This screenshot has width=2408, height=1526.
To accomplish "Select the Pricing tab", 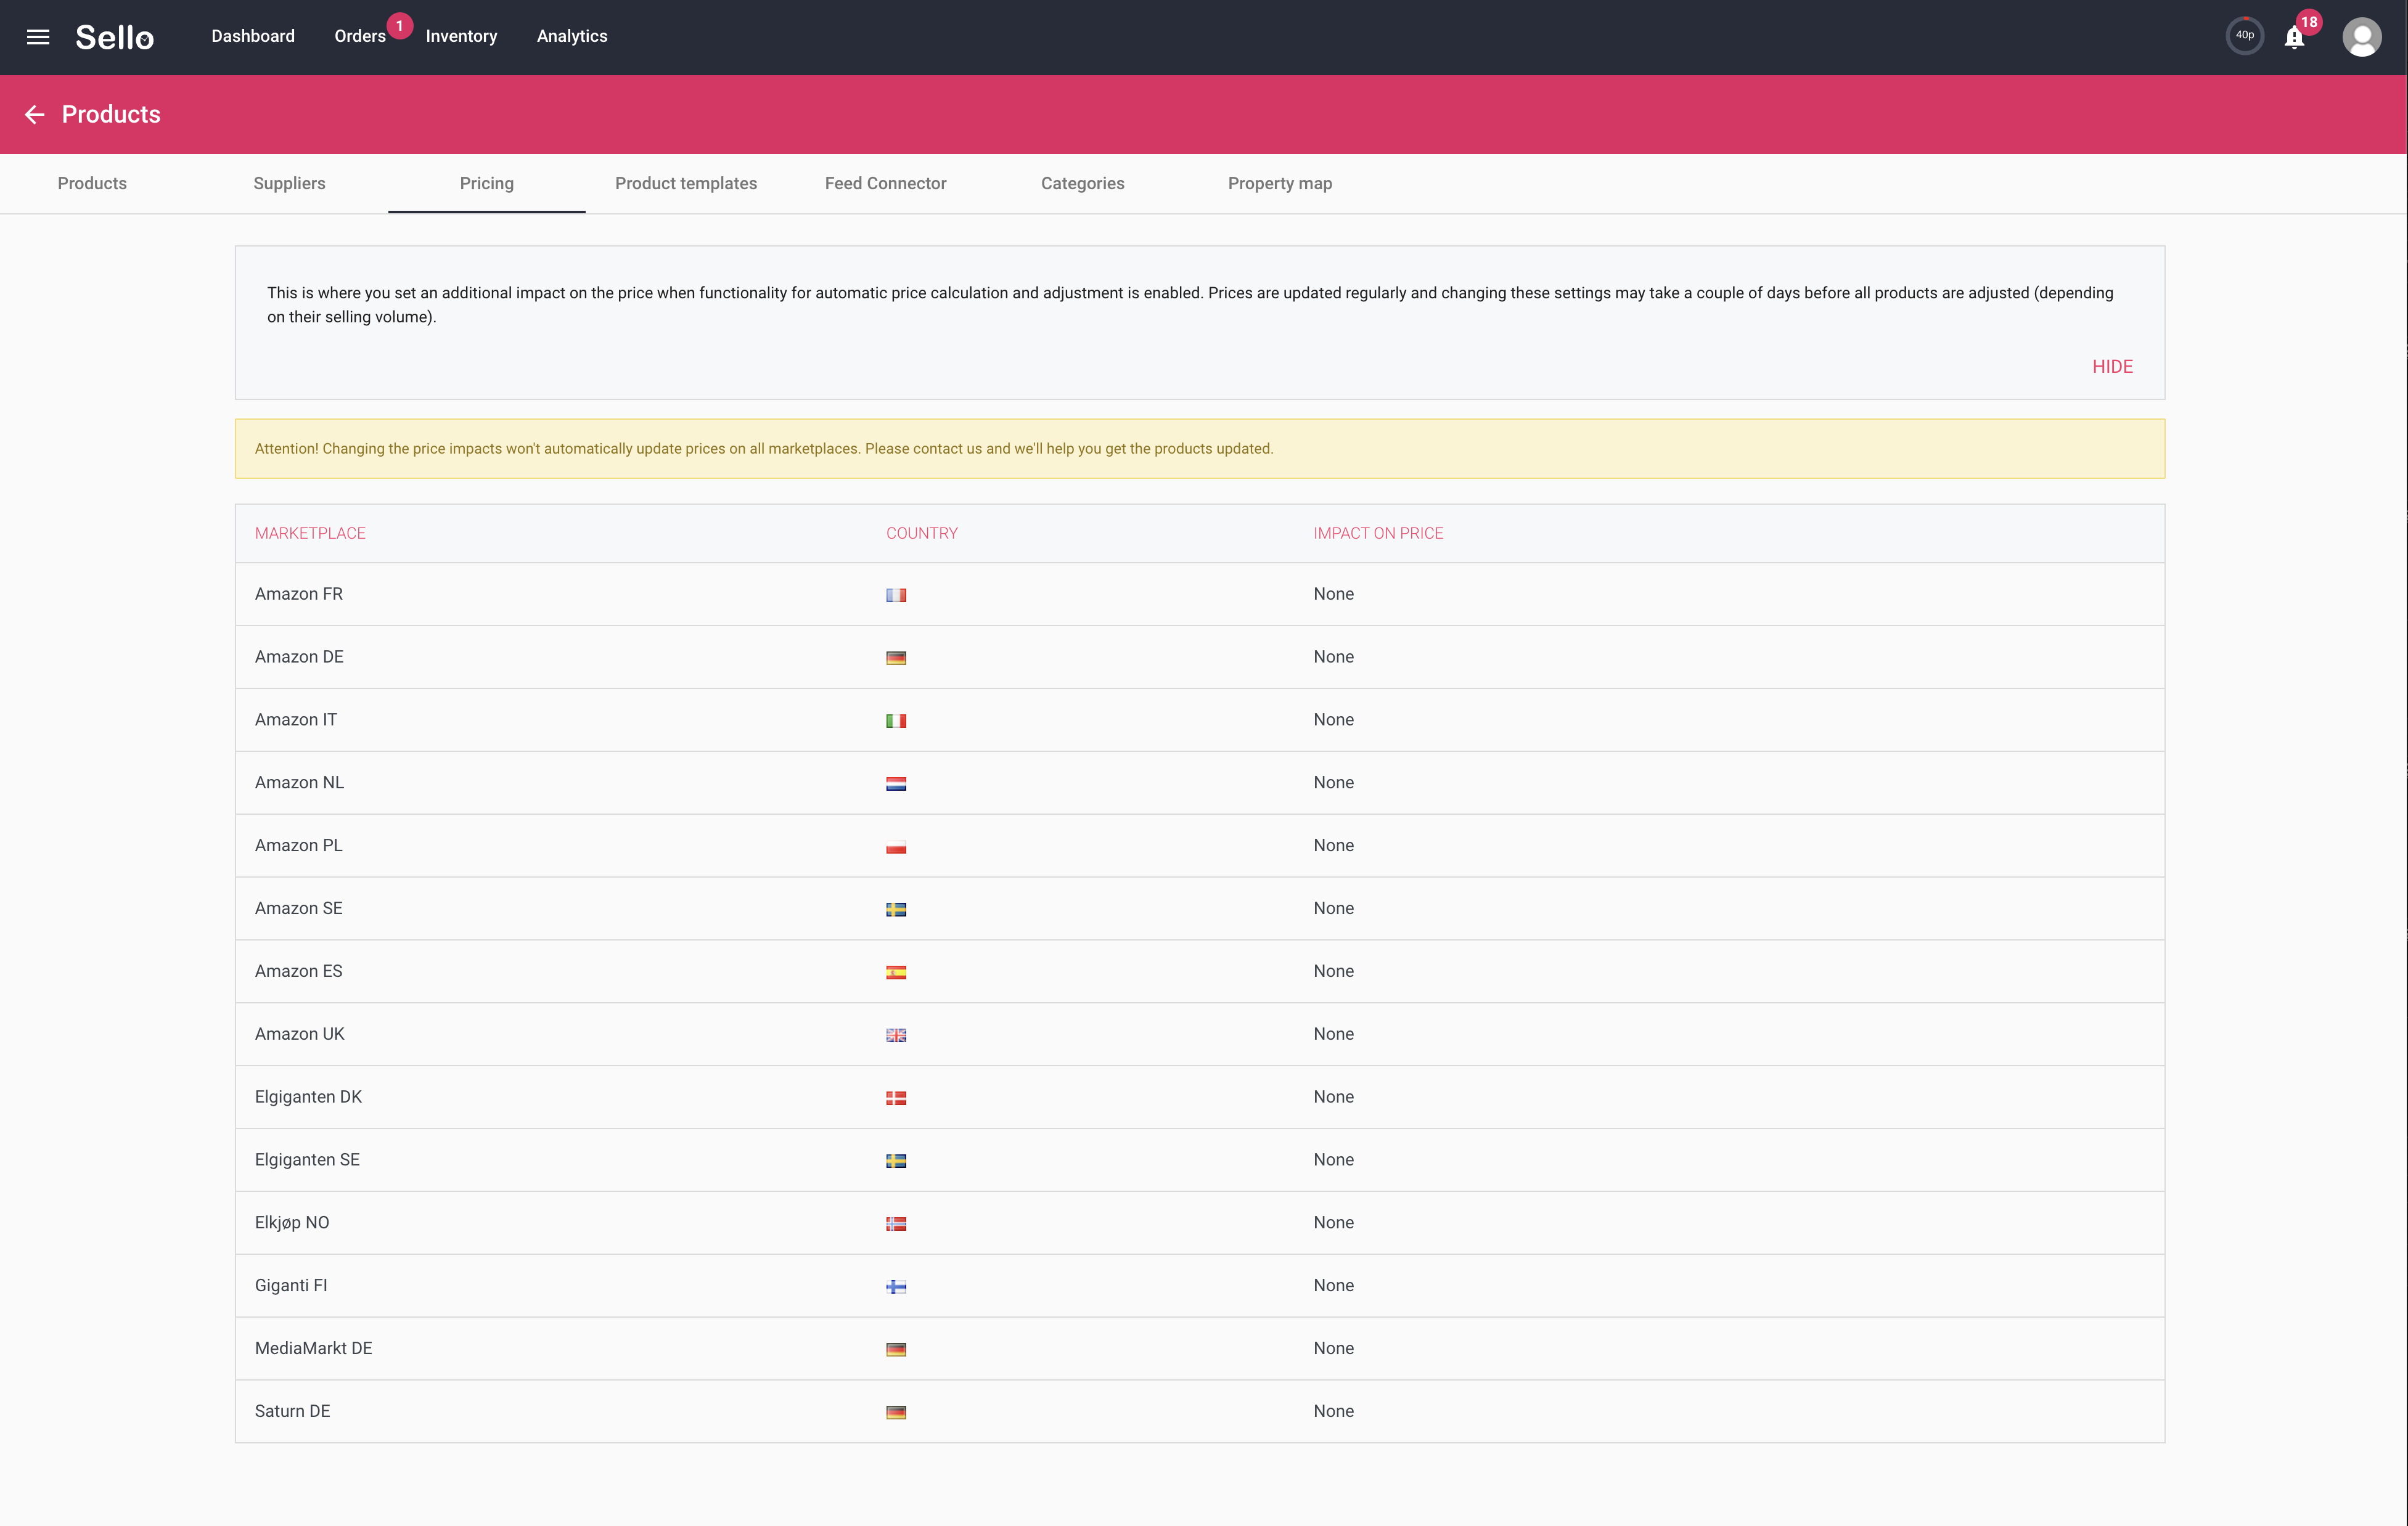I will [487, 183].
